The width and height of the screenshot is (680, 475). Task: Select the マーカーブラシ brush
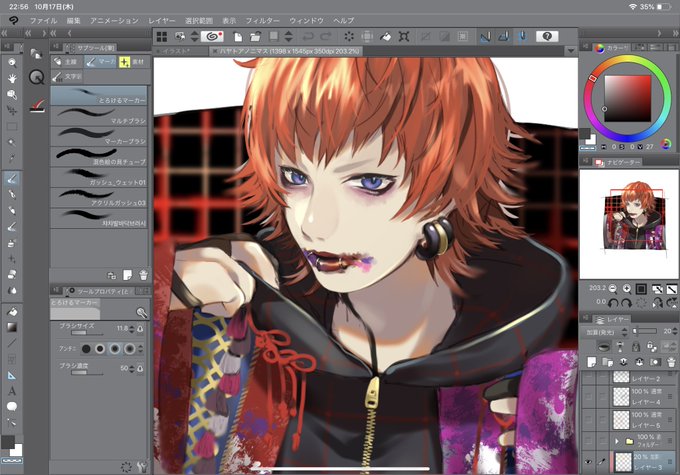[99, 136]
